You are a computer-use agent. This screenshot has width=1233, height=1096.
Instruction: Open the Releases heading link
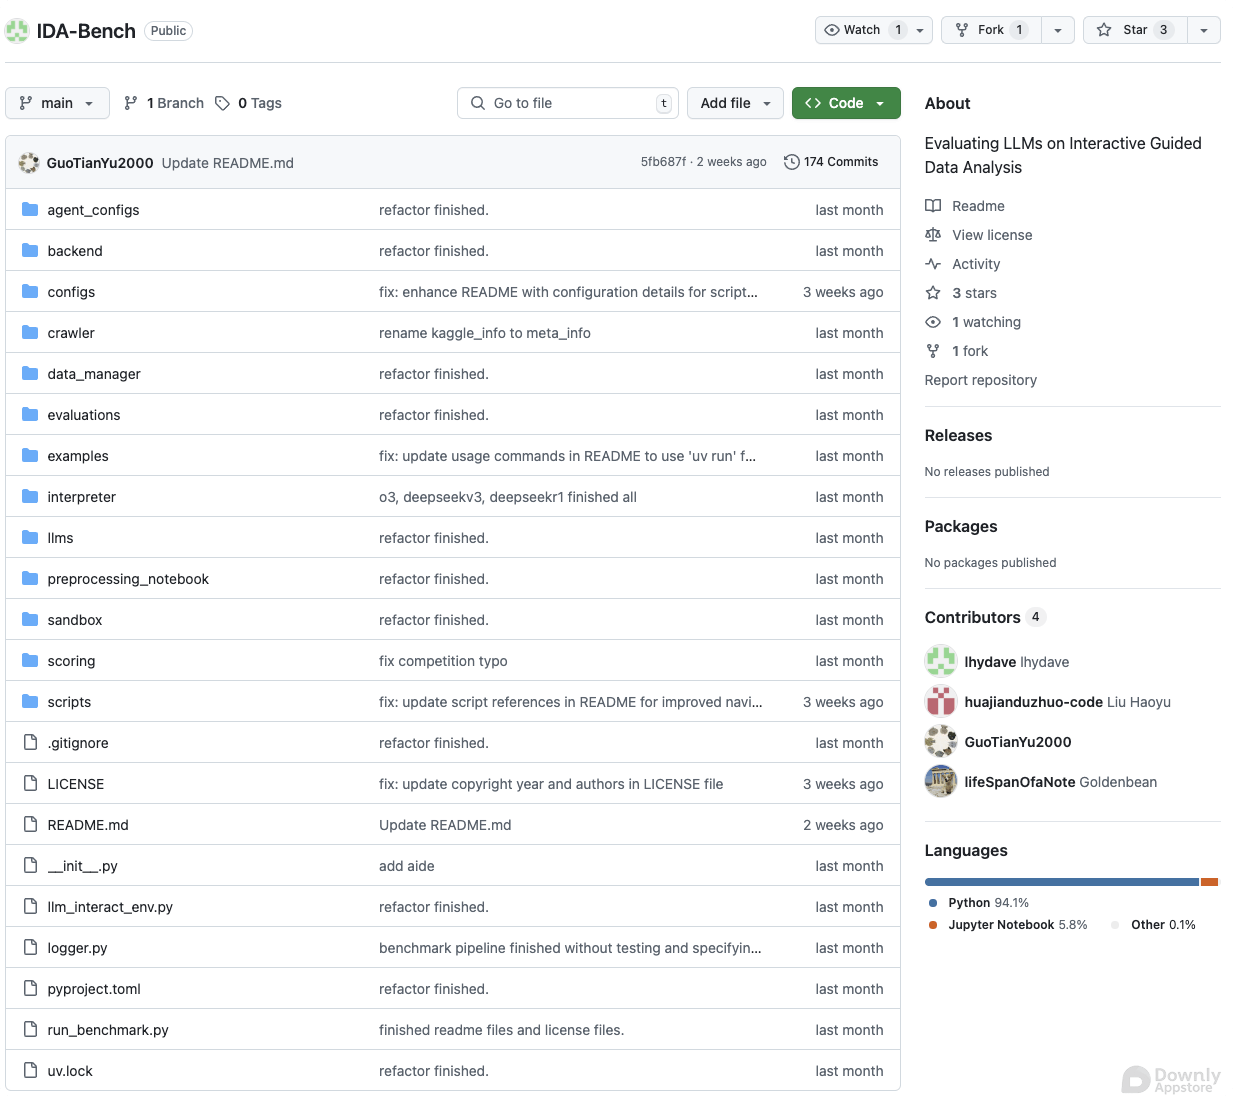click(958, 436)
